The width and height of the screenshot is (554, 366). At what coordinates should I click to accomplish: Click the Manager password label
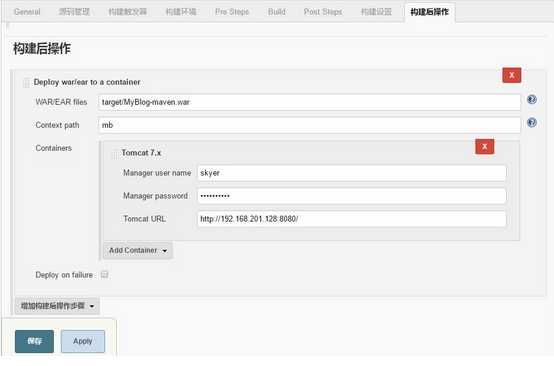[x=155, y=196]
